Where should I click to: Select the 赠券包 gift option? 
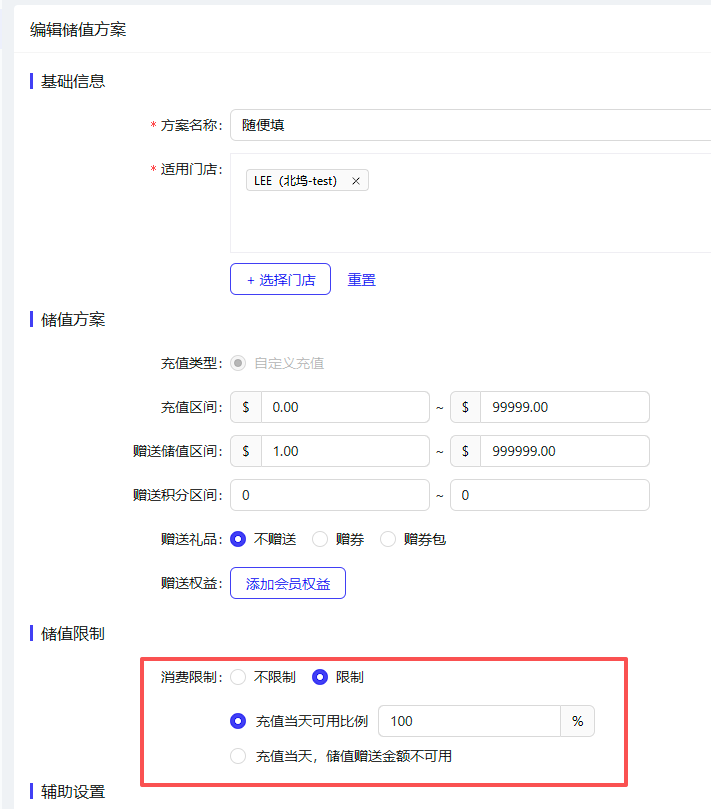point(388,539)
